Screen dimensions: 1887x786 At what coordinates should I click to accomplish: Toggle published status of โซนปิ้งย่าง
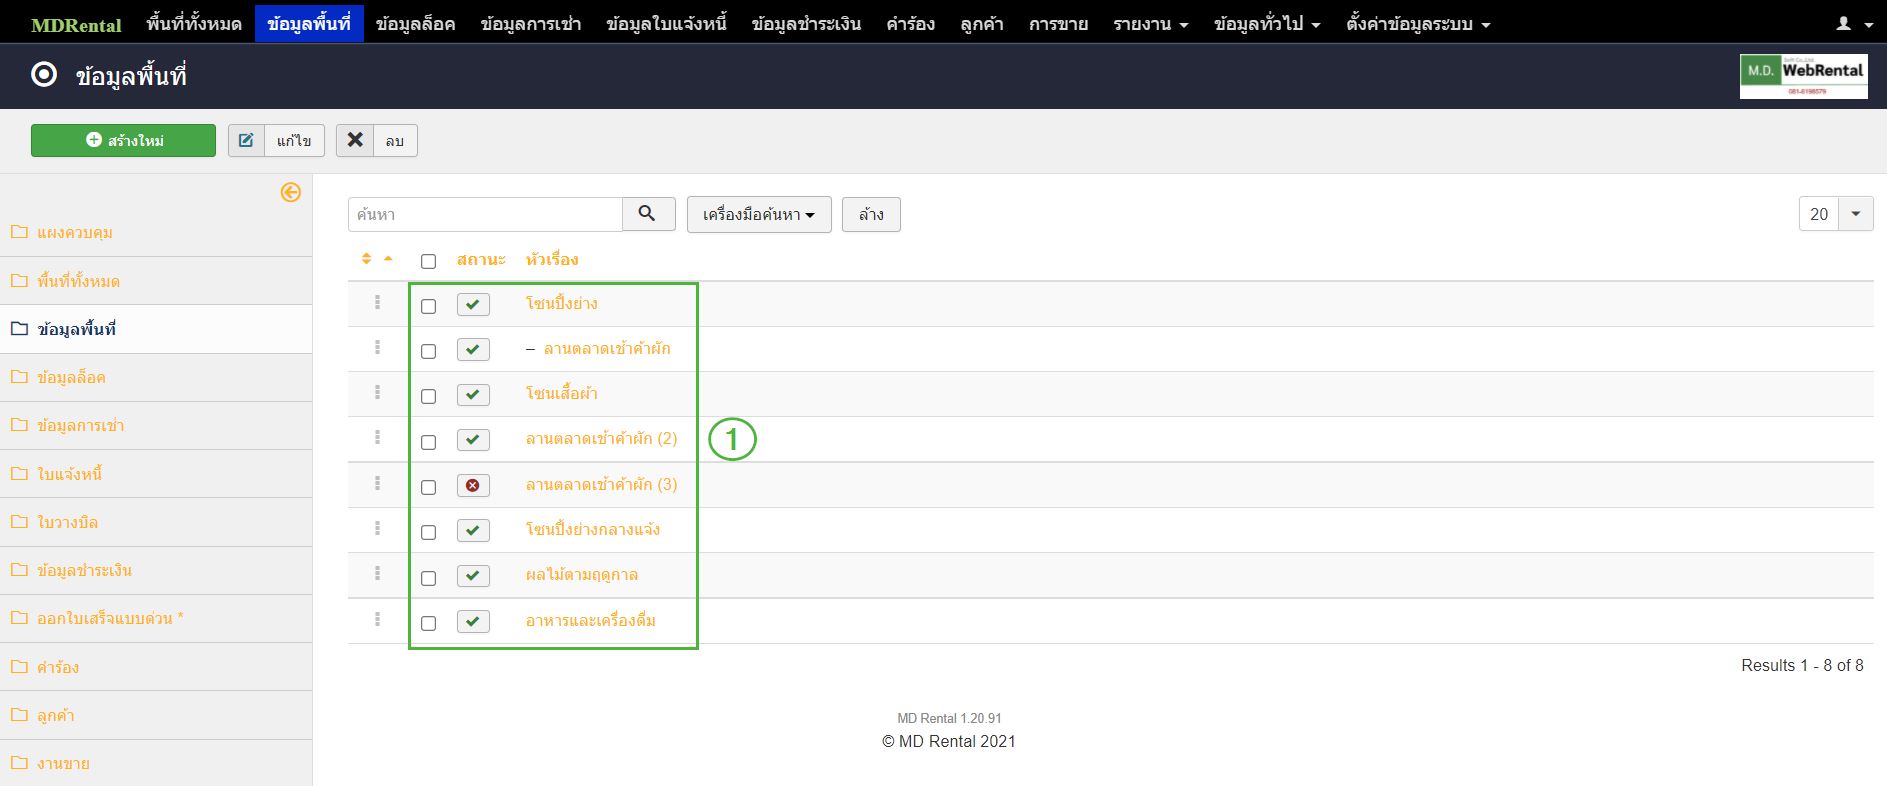click(x=473, y=304)
